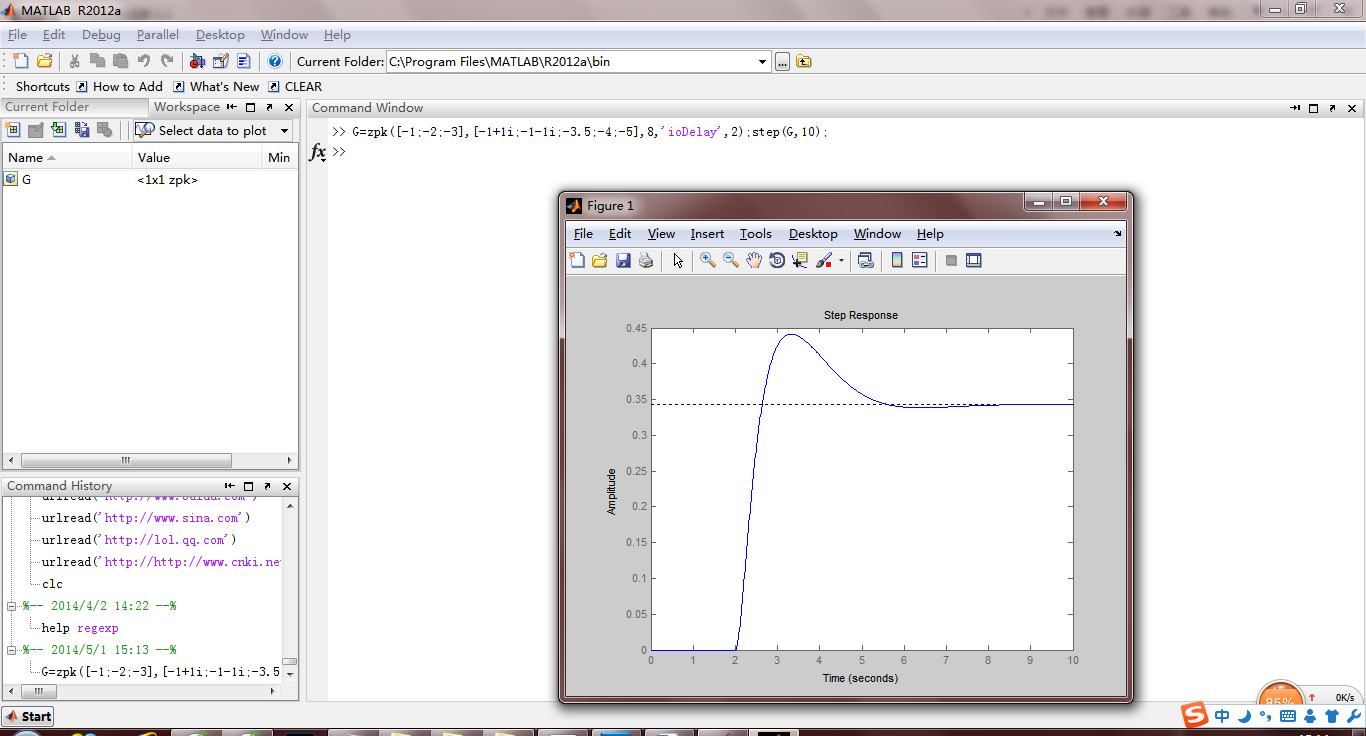Open the Parallel menu in MATLAB
Viewport: 1366px width, 736px height.
[x=158, y=35]
